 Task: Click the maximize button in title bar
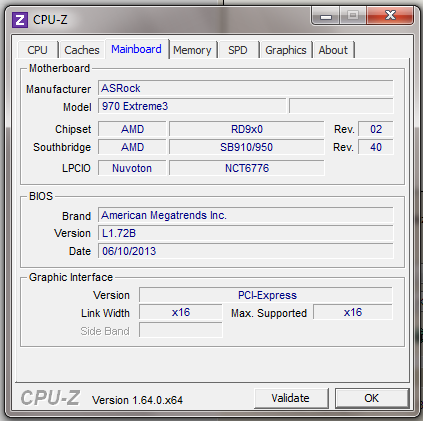tap(353, 16)
